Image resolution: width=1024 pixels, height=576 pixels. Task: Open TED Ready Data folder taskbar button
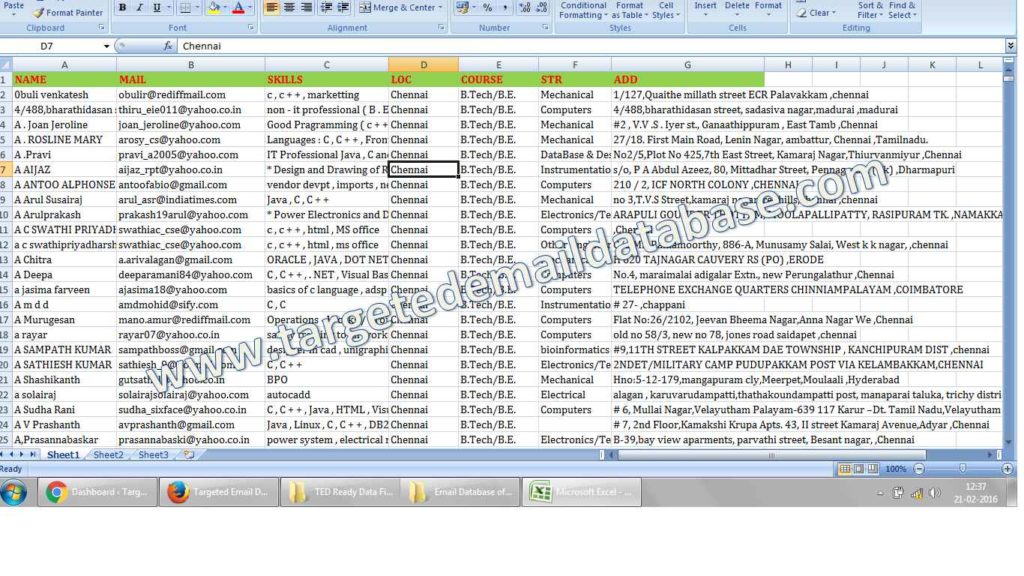click(x=340, y=492)
